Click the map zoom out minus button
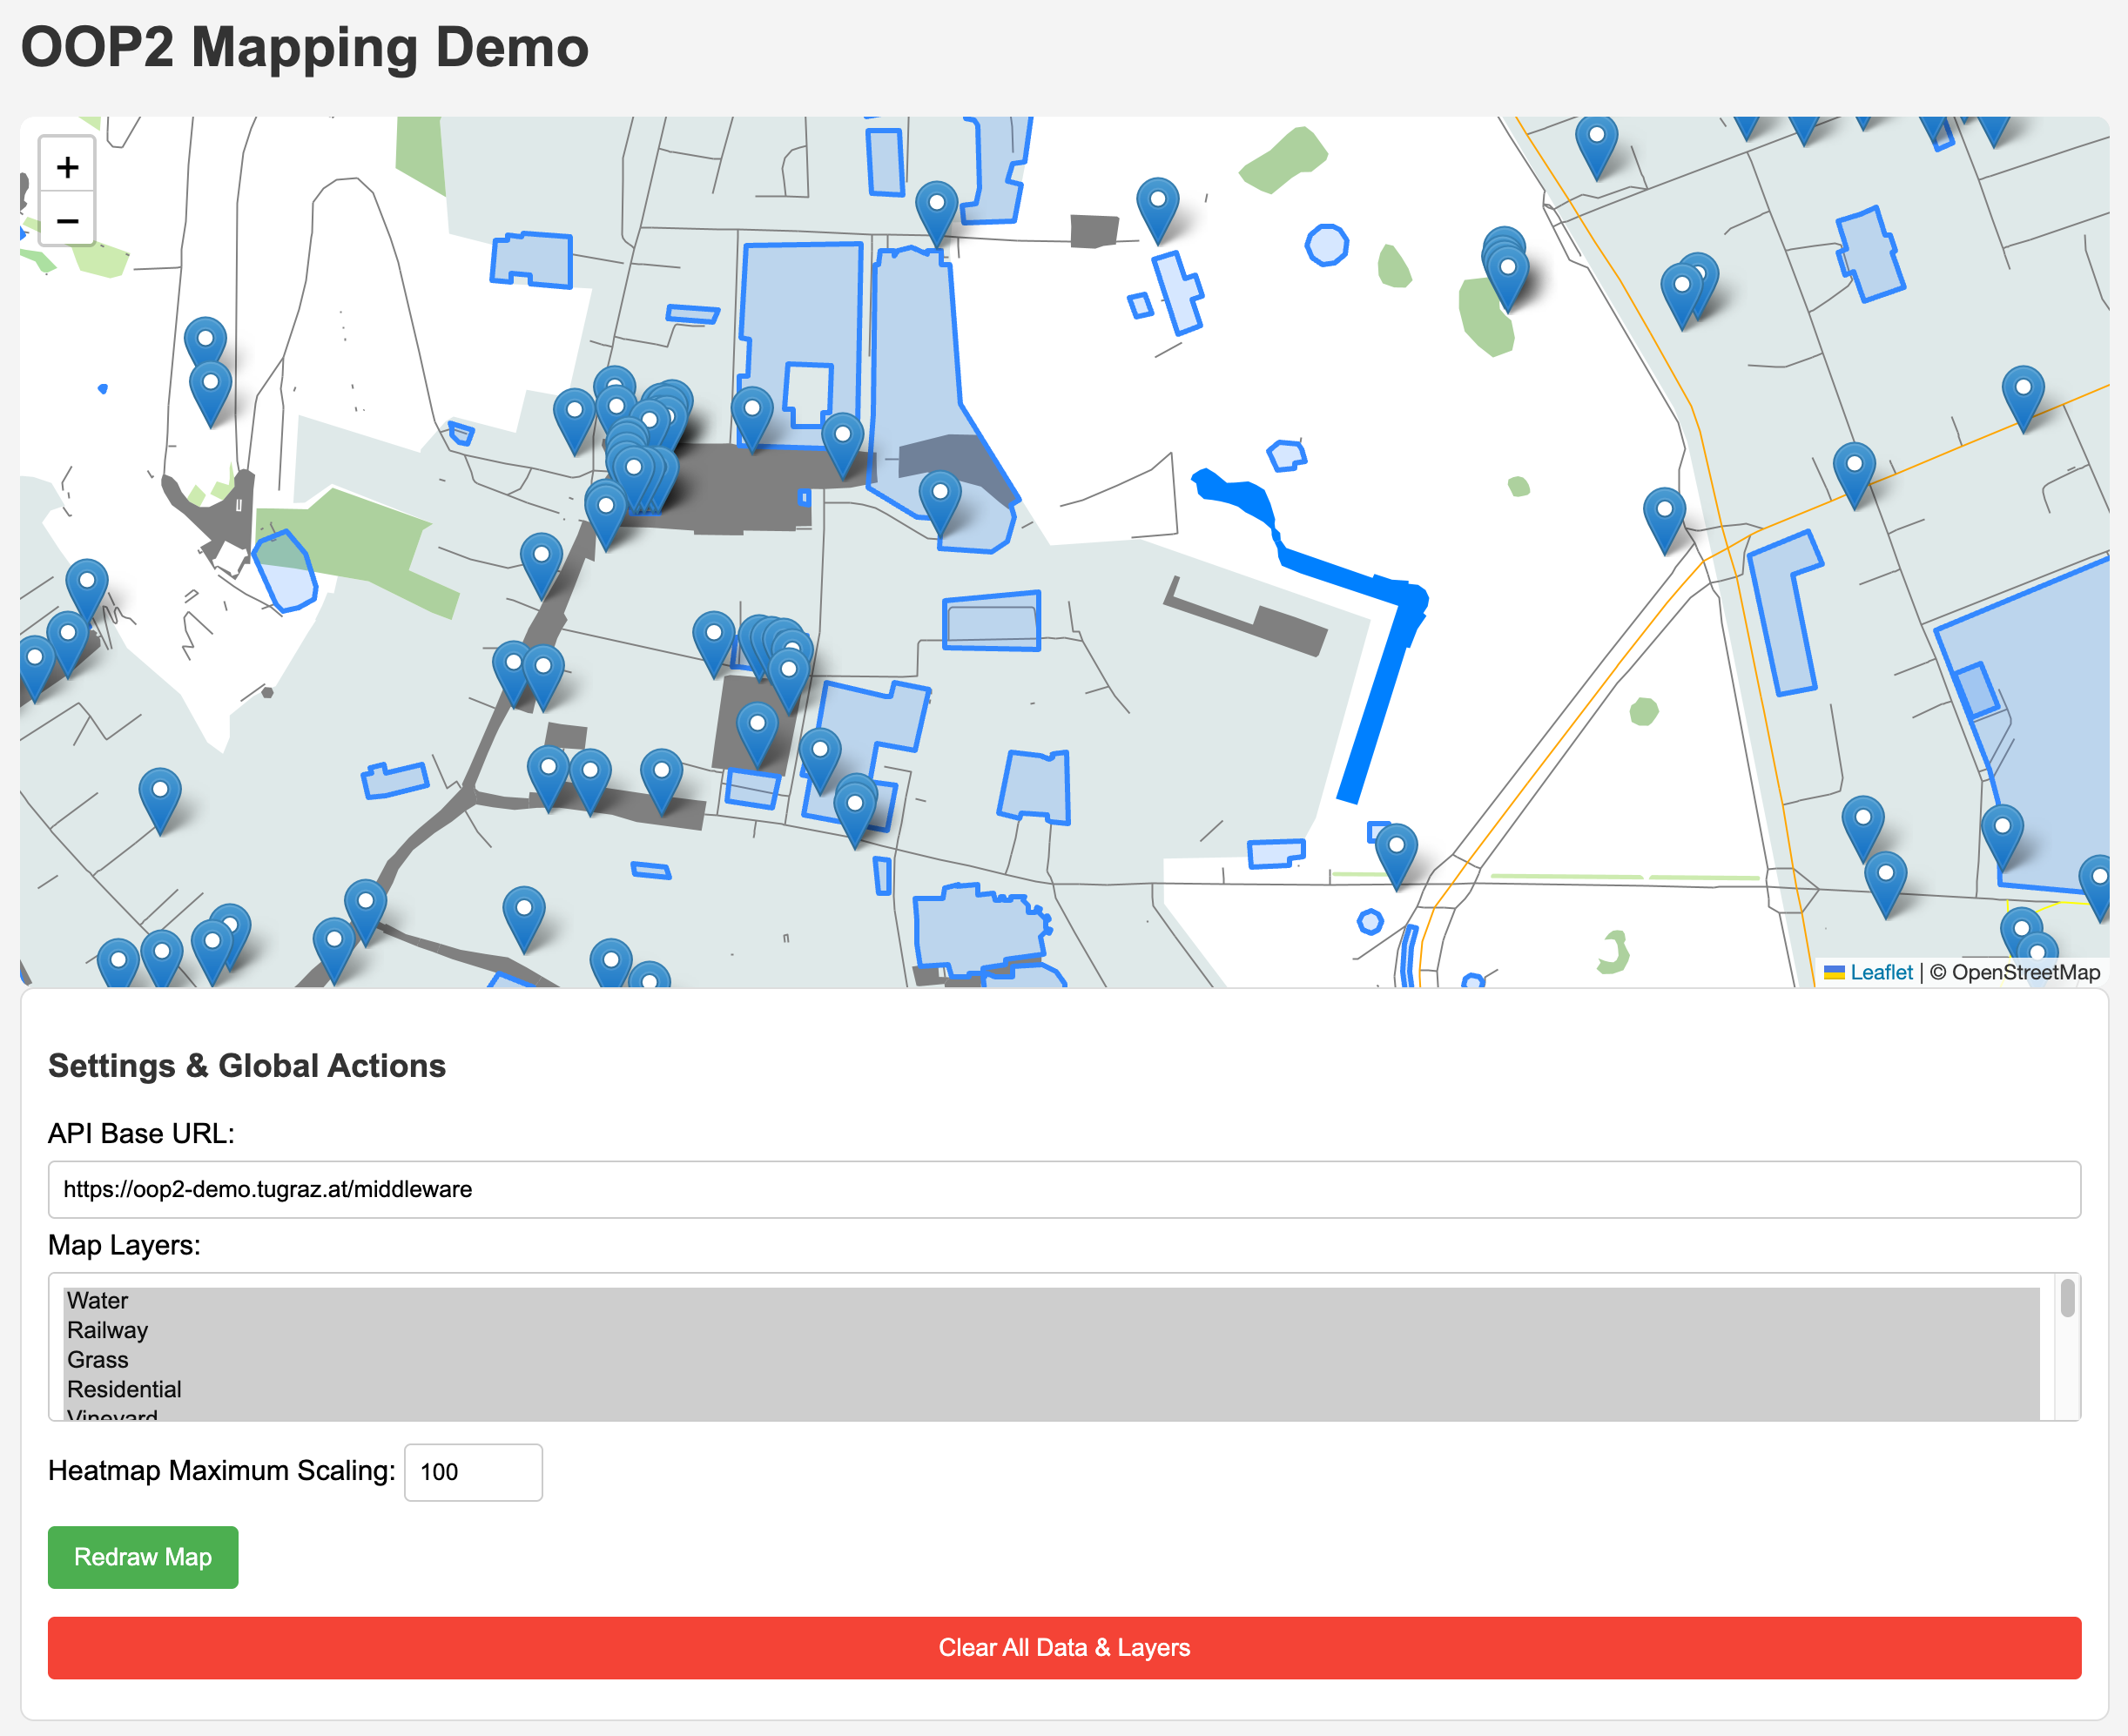This screenshot has width=2128, height=1736. click(67, 220)
